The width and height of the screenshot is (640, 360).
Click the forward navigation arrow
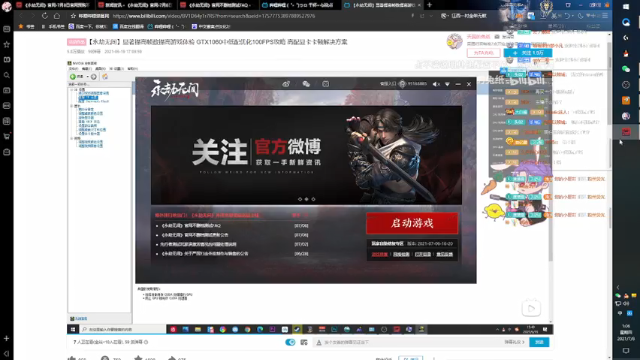(x=33, y=16)
